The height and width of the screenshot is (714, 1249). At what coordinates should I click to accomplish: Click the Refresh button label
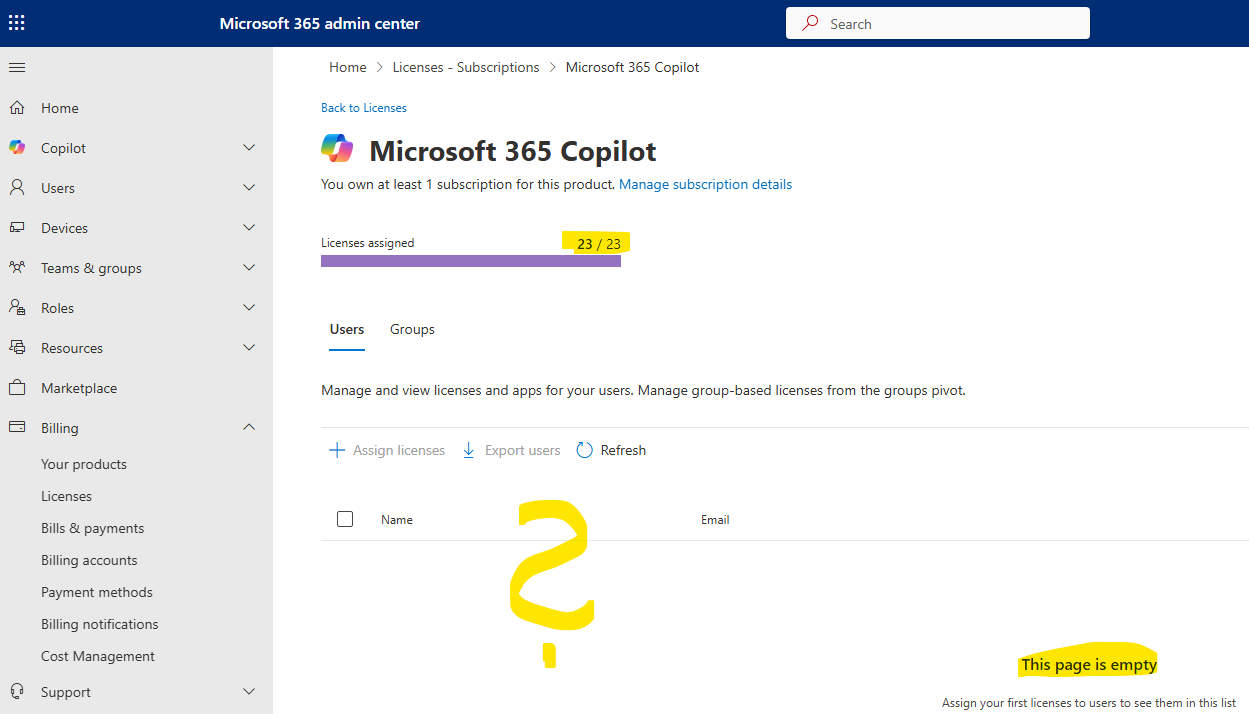(623, 451)
